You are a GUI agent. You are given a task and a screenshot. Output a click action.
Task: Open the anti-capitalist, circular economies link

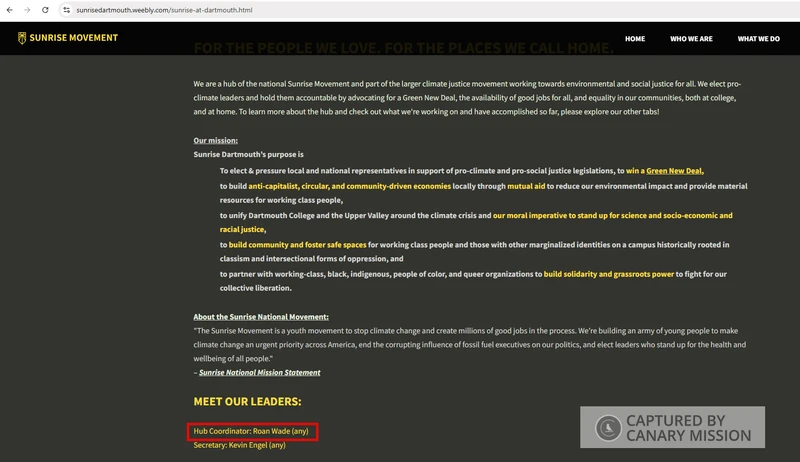click(x=350, y=186)
